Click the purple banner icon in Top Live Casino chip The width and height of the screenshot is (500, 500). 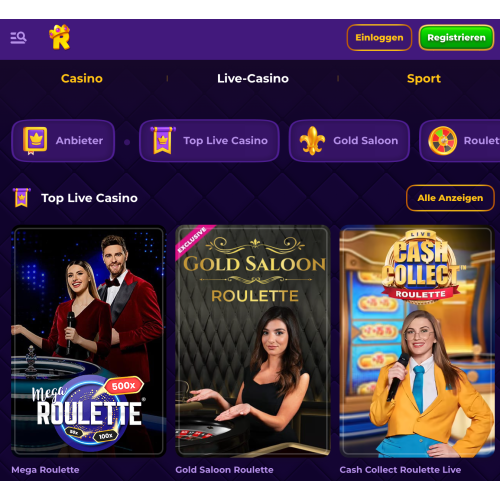point(163,140)
